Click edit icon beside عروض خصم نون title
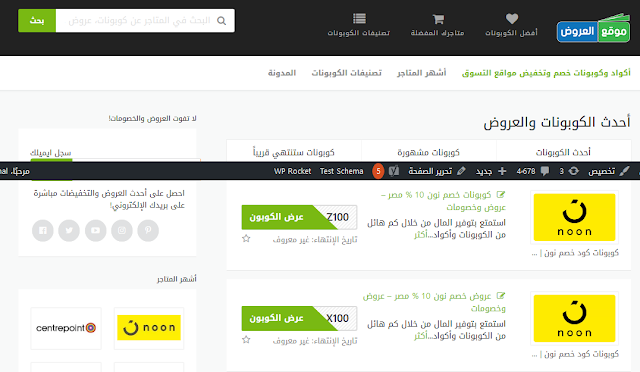Viewport: 640px width, 372px height. [x=501, y=295]
